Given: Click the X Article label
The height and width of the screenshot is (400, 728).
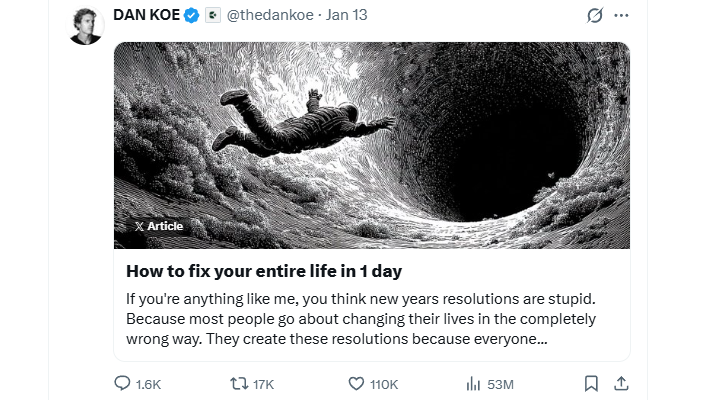Looking at the screenshot, I should click(158, 226).
